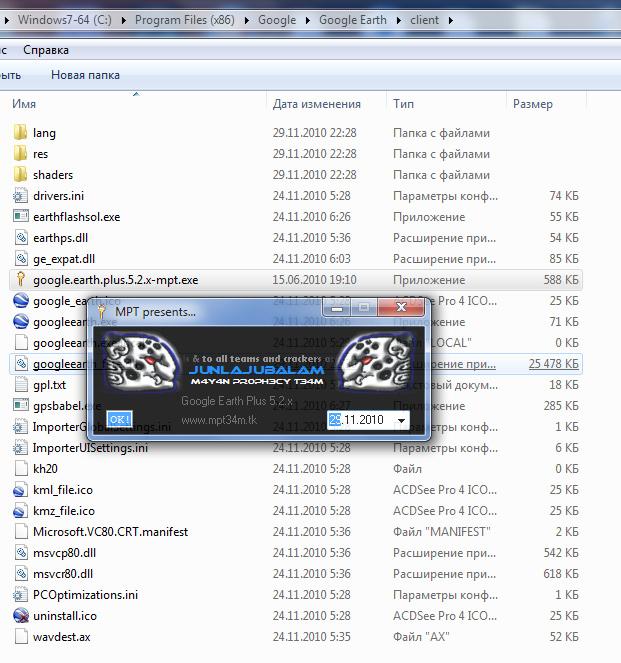This screenshot has width=621, height=663.
Task: Sort by Имя column header
Action: pyautogui.click(x=24, y=104)
